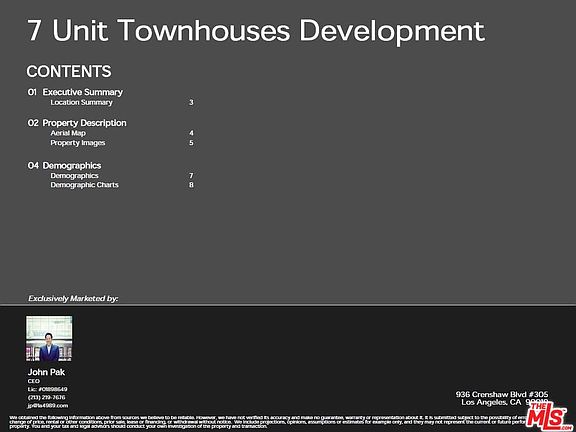Screen dimensions: 576x432
Task: Click the agent license number line
Action: (x=47, y=389)
